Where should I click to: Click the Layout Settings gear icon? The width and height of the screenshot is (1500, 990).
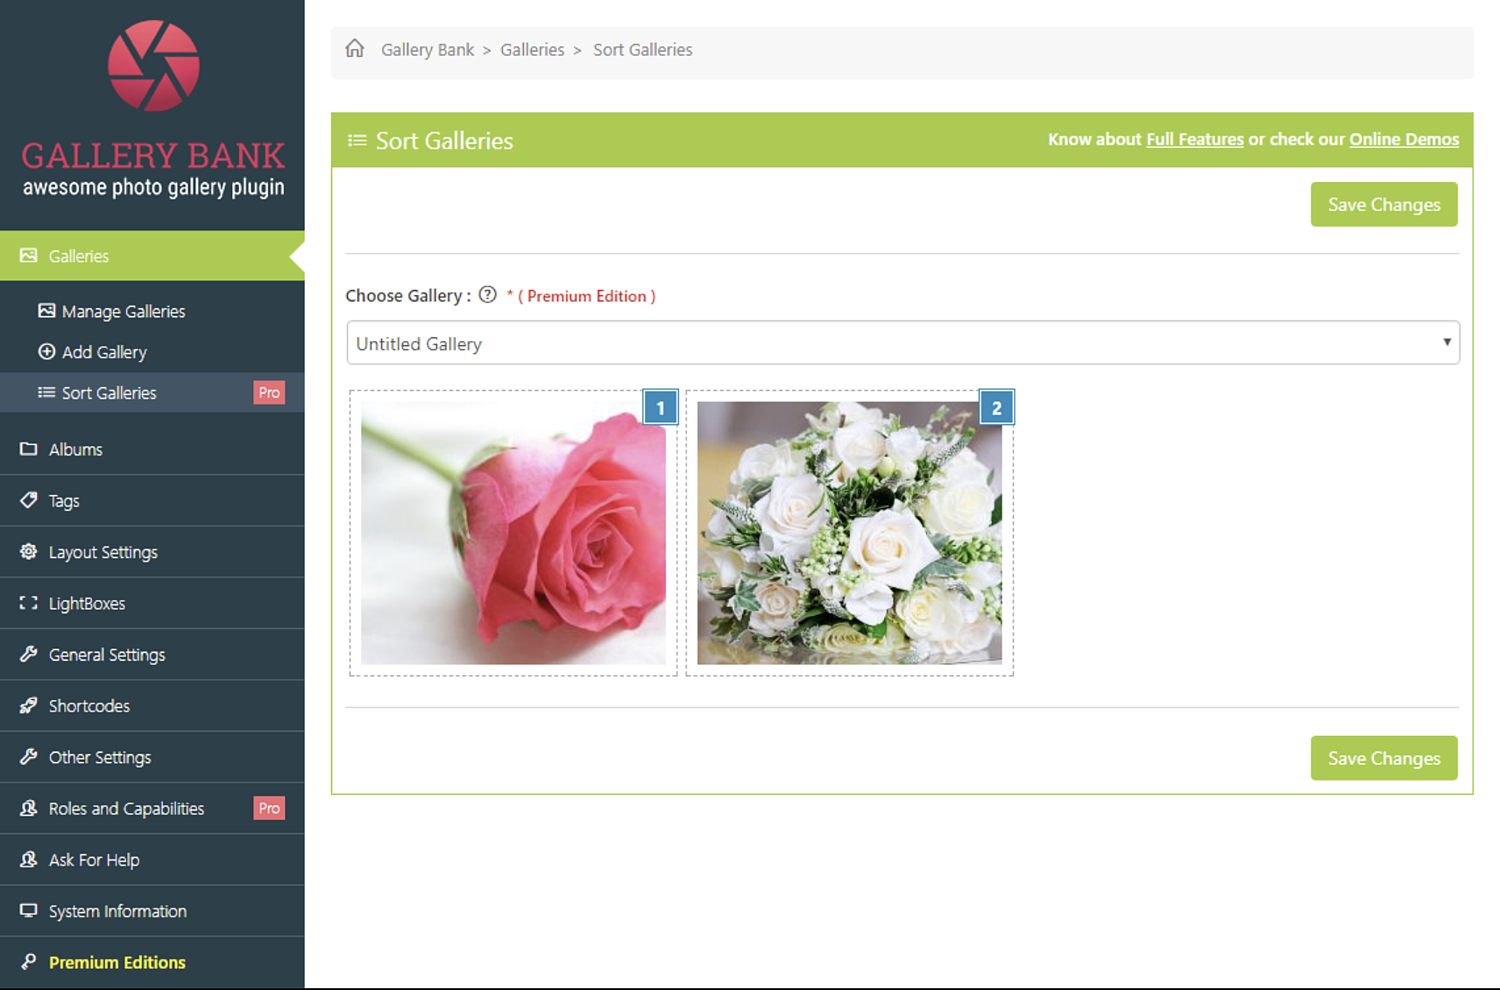click(x=29, y=552)
